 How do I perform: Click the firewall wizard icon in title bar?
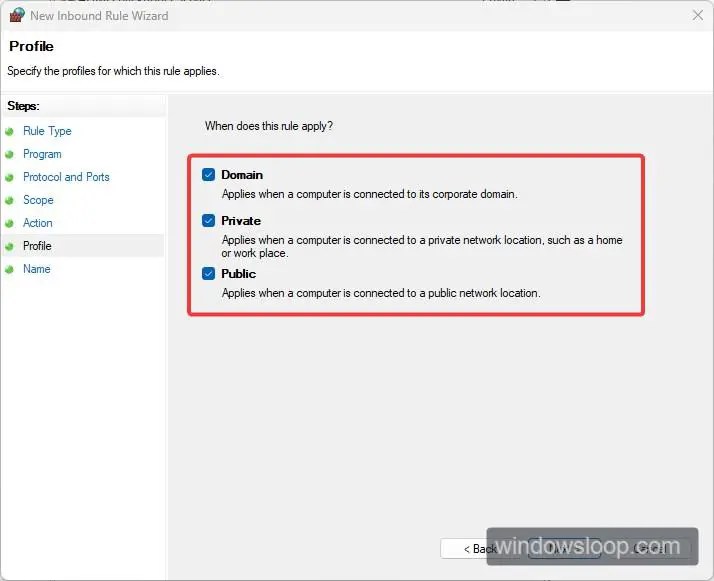pyautogui.click(x=16, y=15)
